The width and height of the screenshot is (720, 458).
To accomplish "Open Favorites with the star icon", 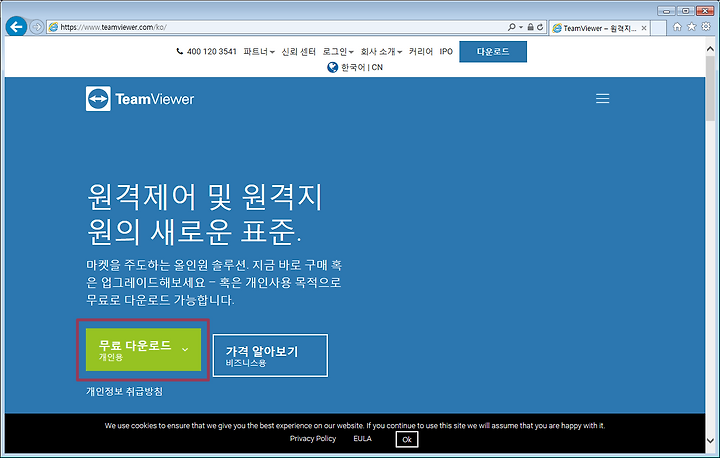I will pos(692,27).
